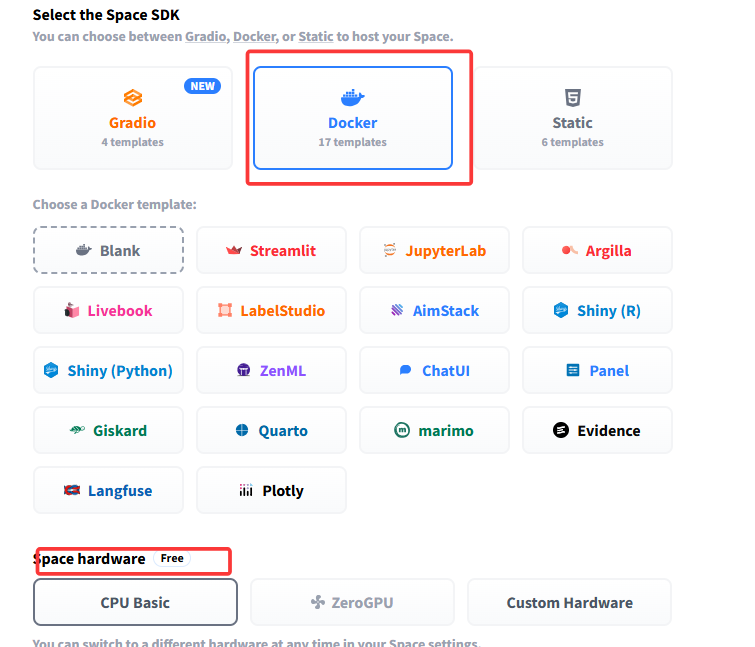Screen dimensions: 755x647
Task: Open the Gradio link in description
Action: pyautogui.click(x=204, y=37)
